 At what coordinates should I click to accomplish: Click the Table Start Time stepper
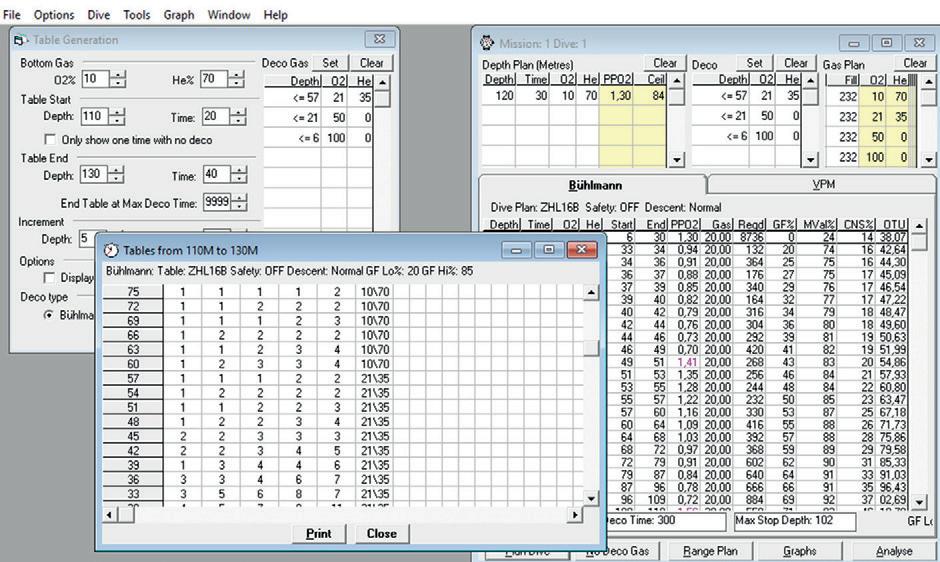point(238,116)
